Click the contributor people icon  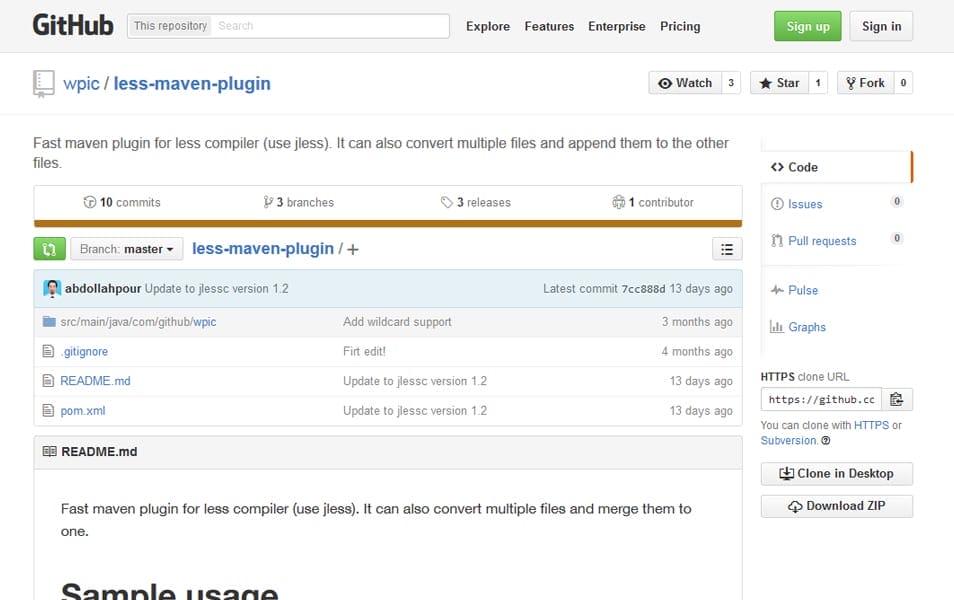click(x=618, y=202)
